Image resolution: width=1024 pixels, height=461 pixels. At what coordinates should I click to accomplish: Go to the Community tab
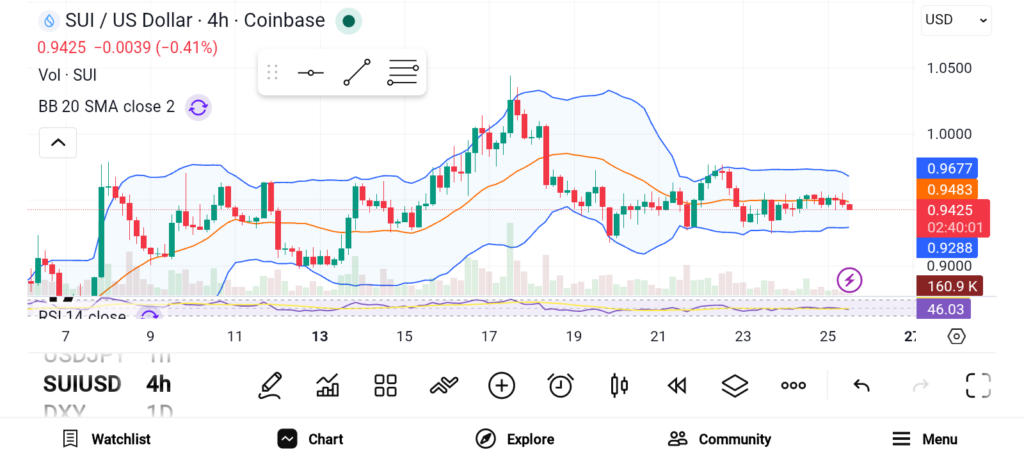click(x=719, y=439)
